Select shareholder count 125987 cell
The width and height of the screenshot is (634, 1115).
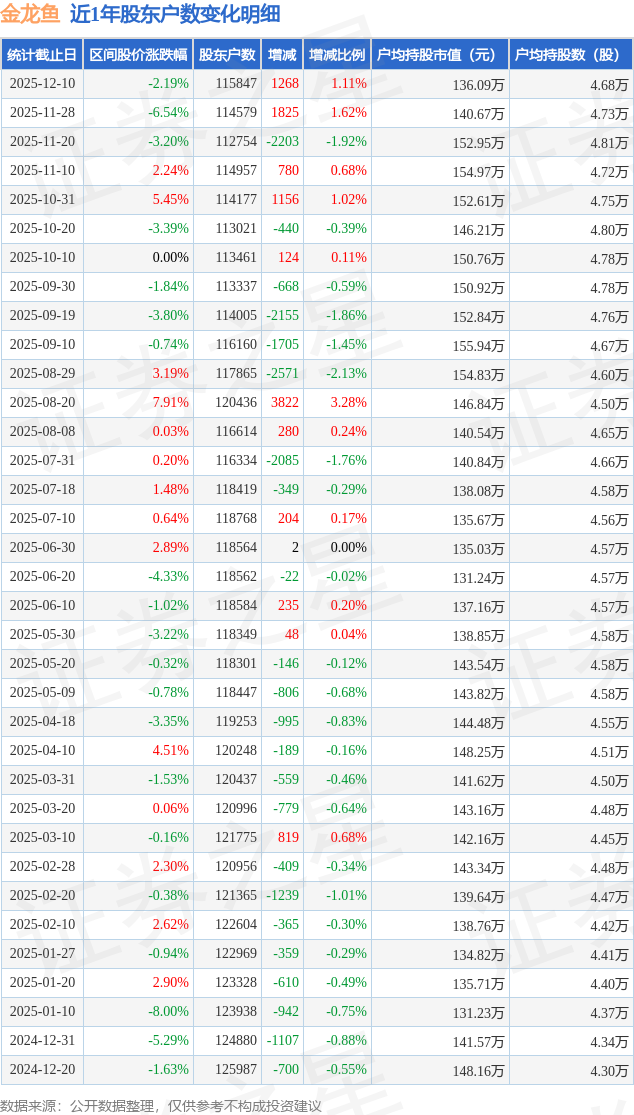pos(235,1070)
